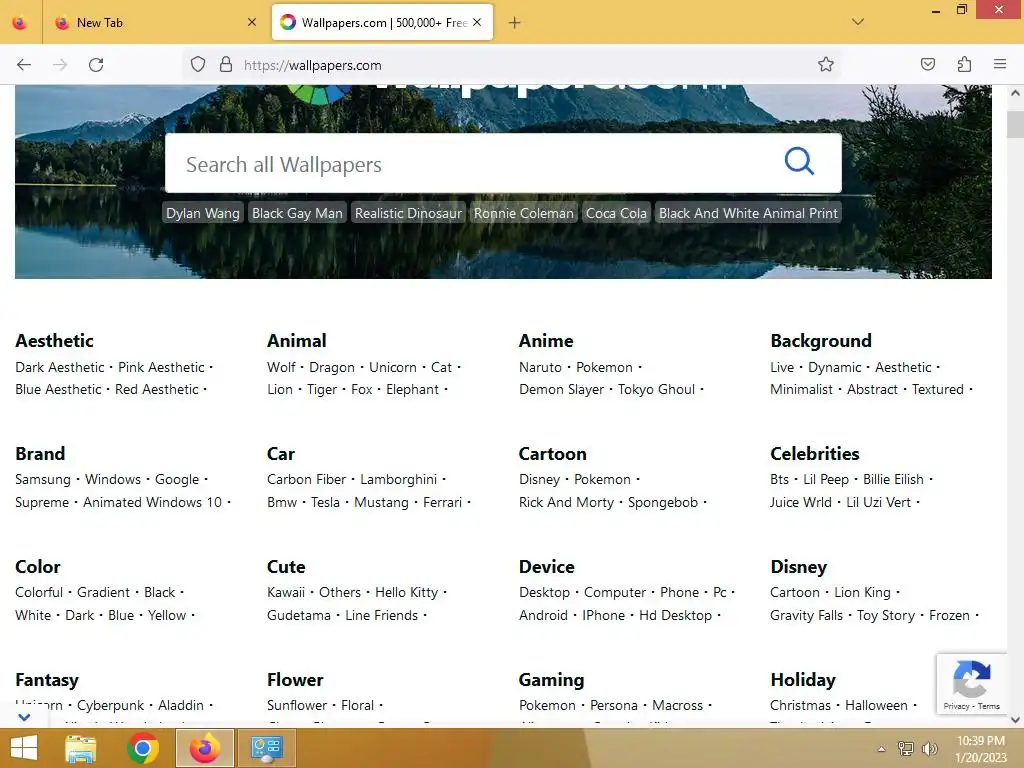Close the Wallpapers.com tab
This screenshot has width=1024, height=768.
477,22
